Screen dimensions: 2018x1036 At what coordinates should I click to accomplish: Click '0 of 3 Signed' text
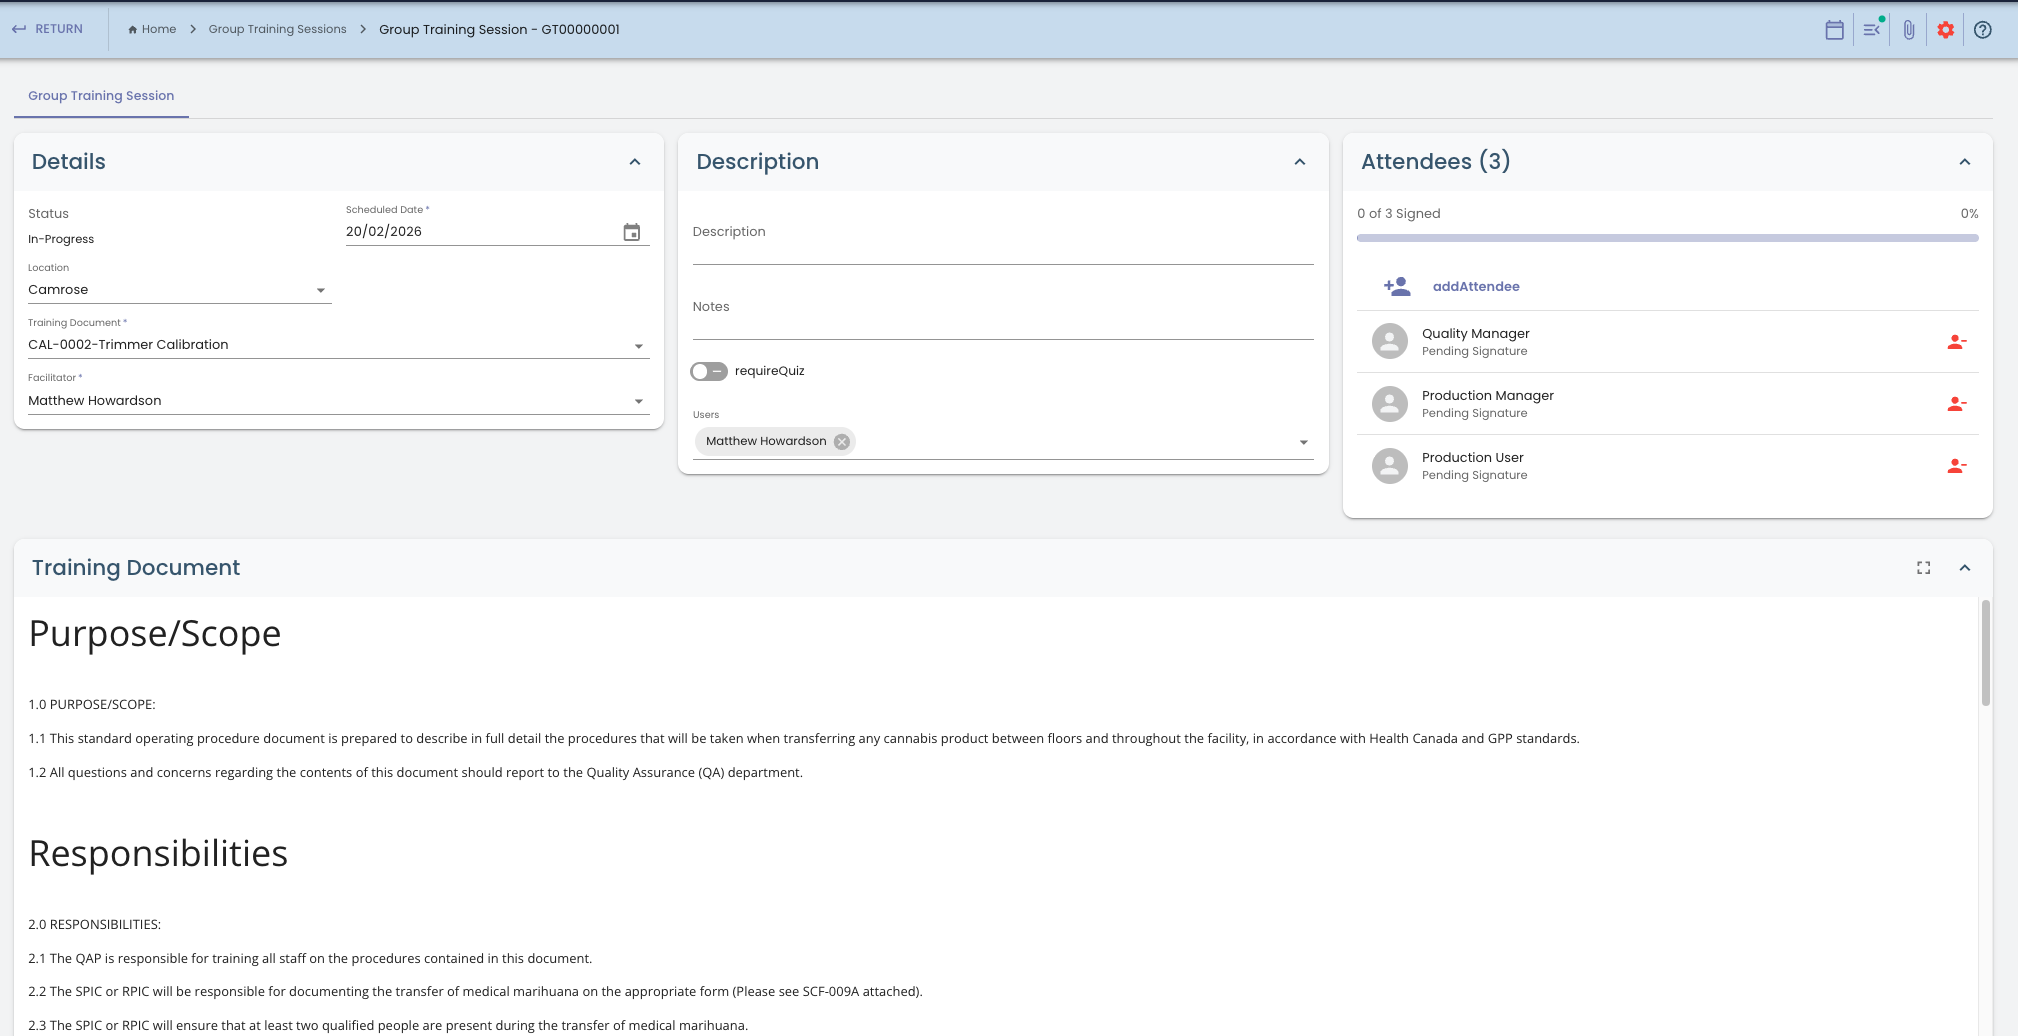click(x=1398, y=214)
